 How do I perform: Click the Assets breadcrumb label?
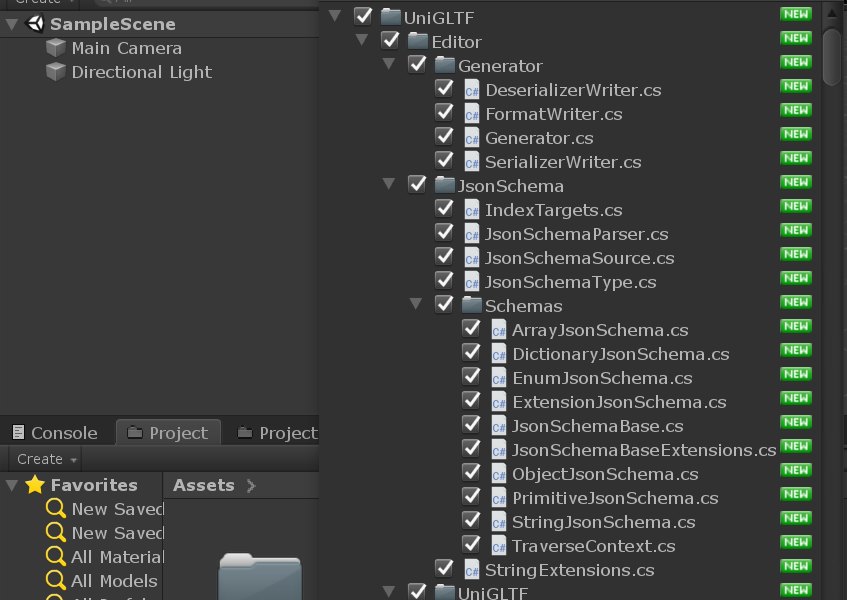click(x=203, y=485)
